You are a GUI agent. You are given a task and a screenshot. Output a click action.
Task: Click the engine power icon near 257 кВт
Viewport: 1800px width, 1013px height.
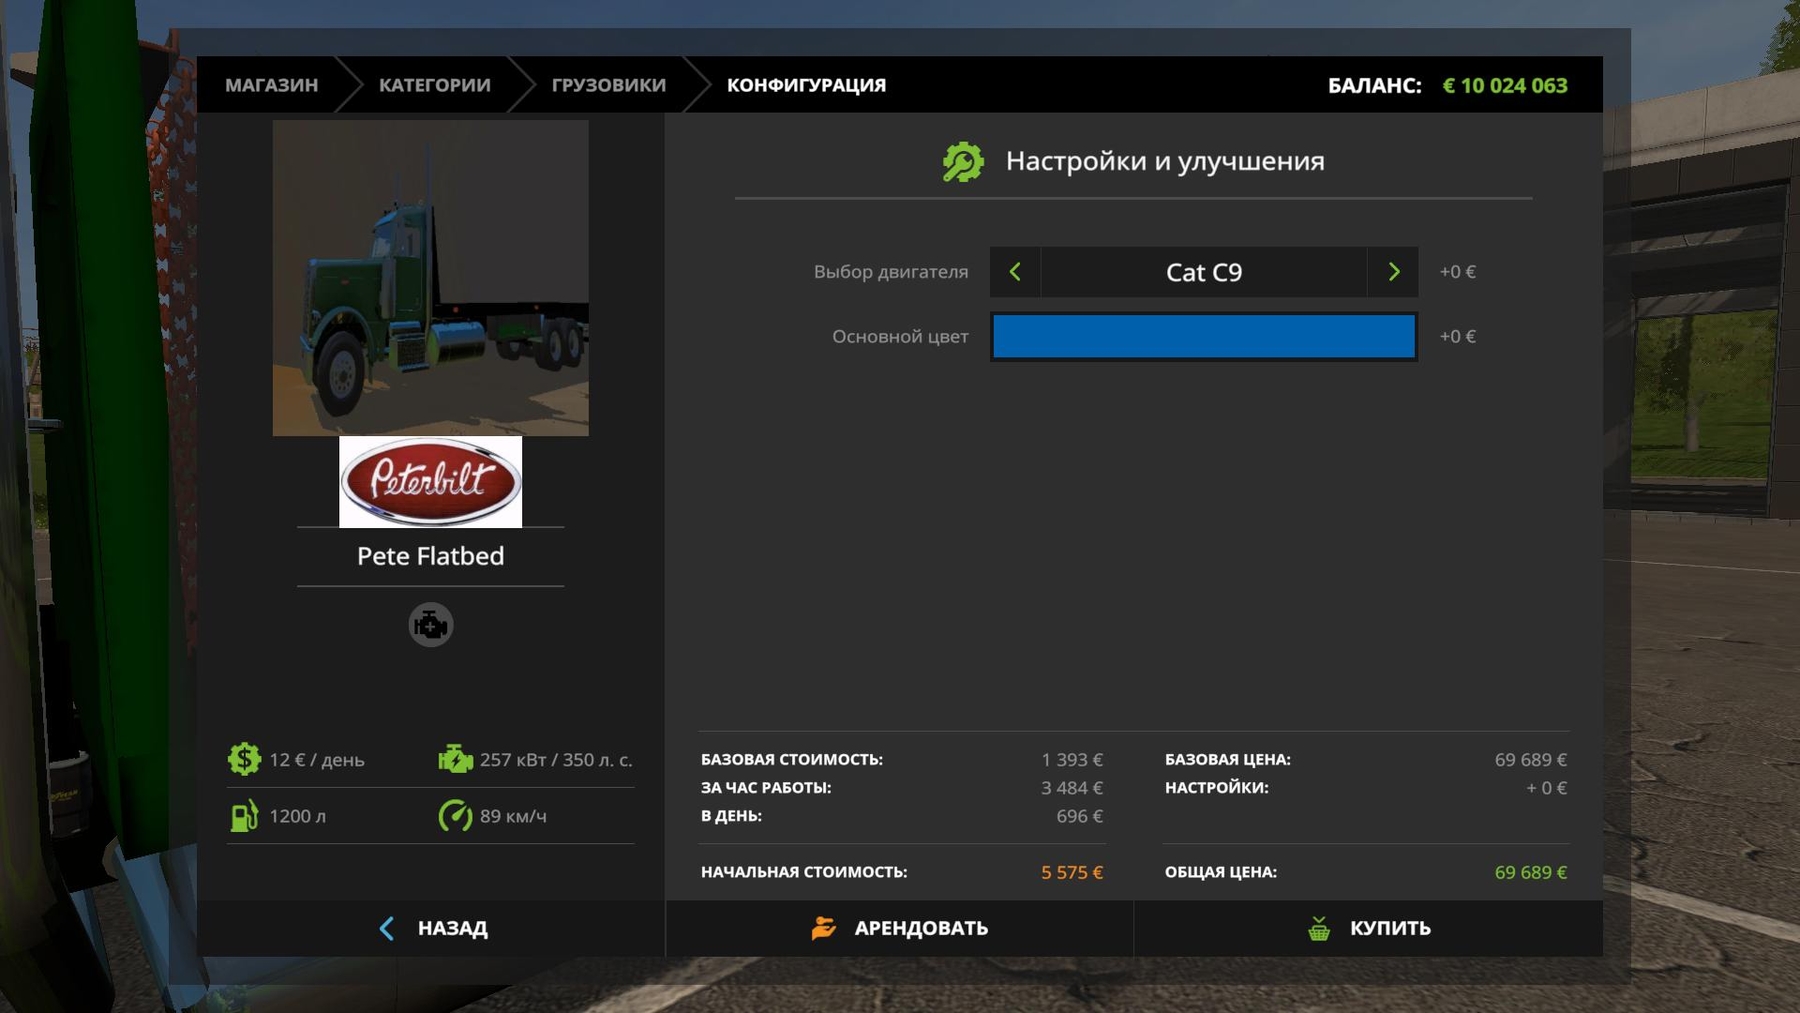coord(455,760)
